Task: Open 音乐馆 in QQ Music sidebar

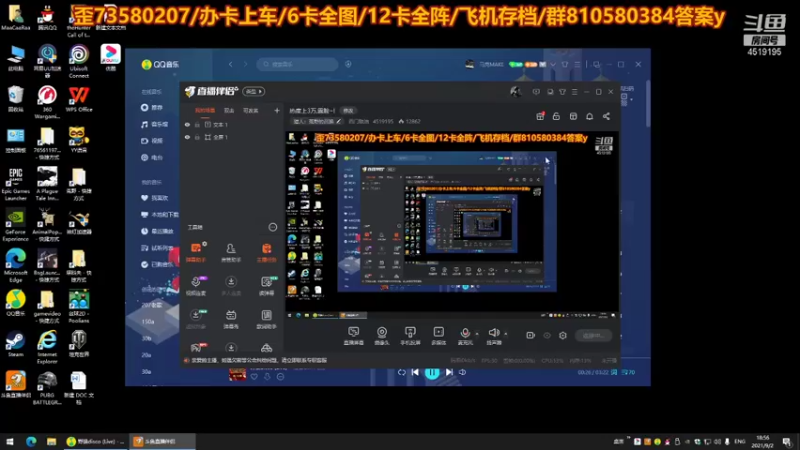Action: coord(155,124)
